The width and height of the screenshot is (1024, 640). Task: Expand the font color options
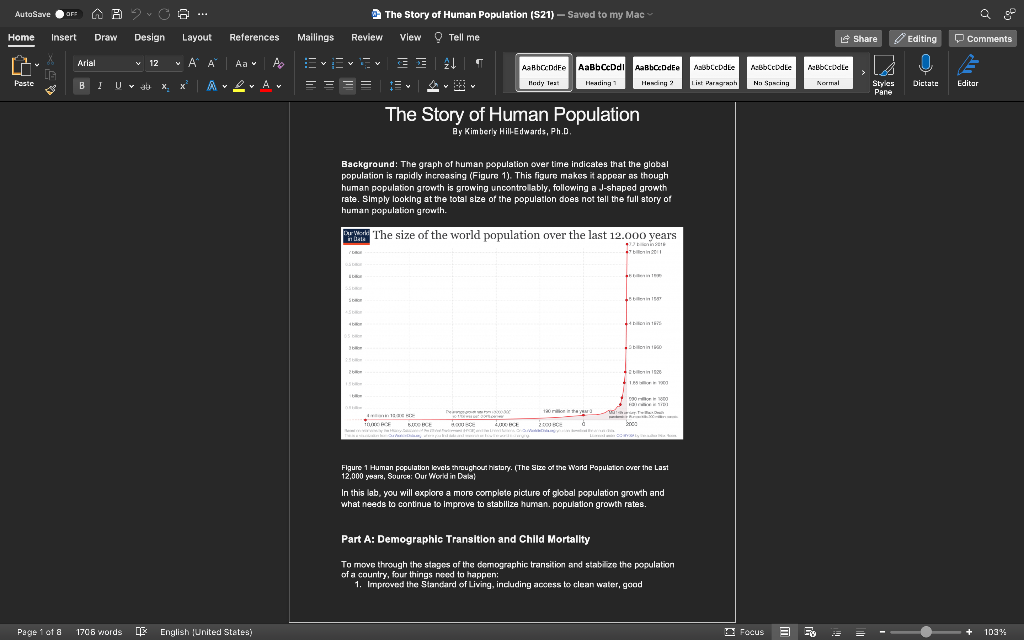coord(279,87)
